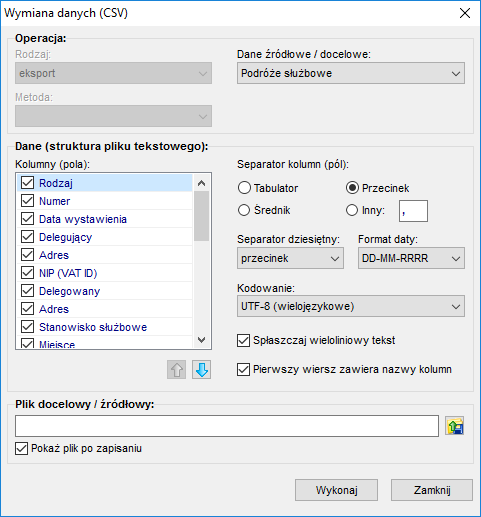Image resolution: width=481 pixels, height=517 pixels.
Task: Click column list scroll-up arrow
Action: coord(201,183)
